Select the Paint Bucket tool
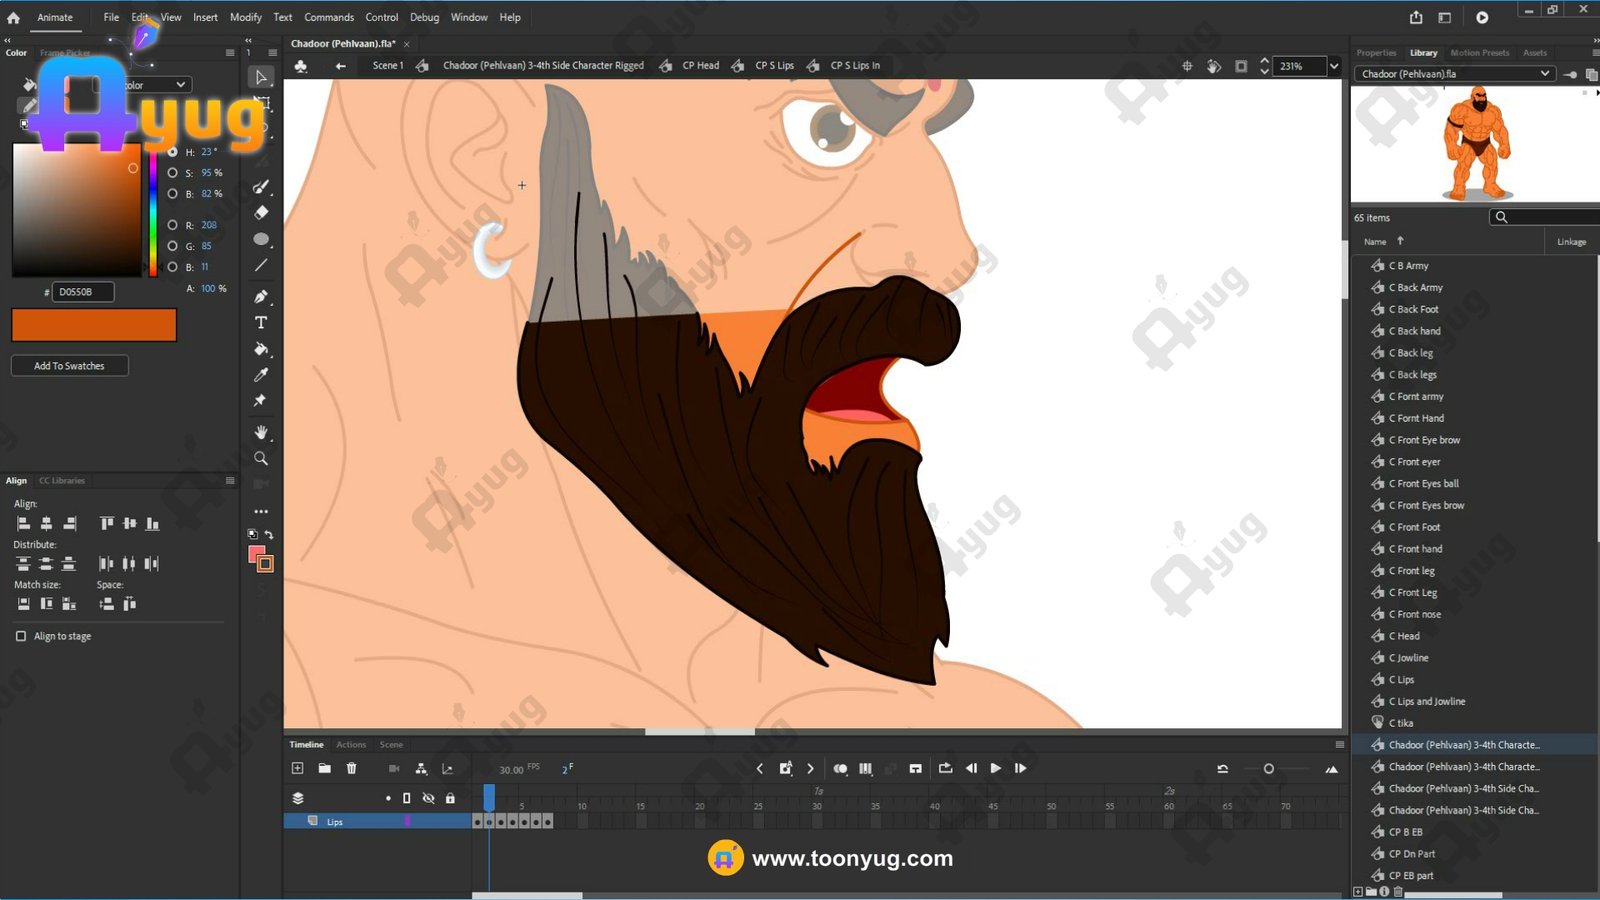Image resolution: width=1600 pixels, height=900 pixels. (261, 349)
